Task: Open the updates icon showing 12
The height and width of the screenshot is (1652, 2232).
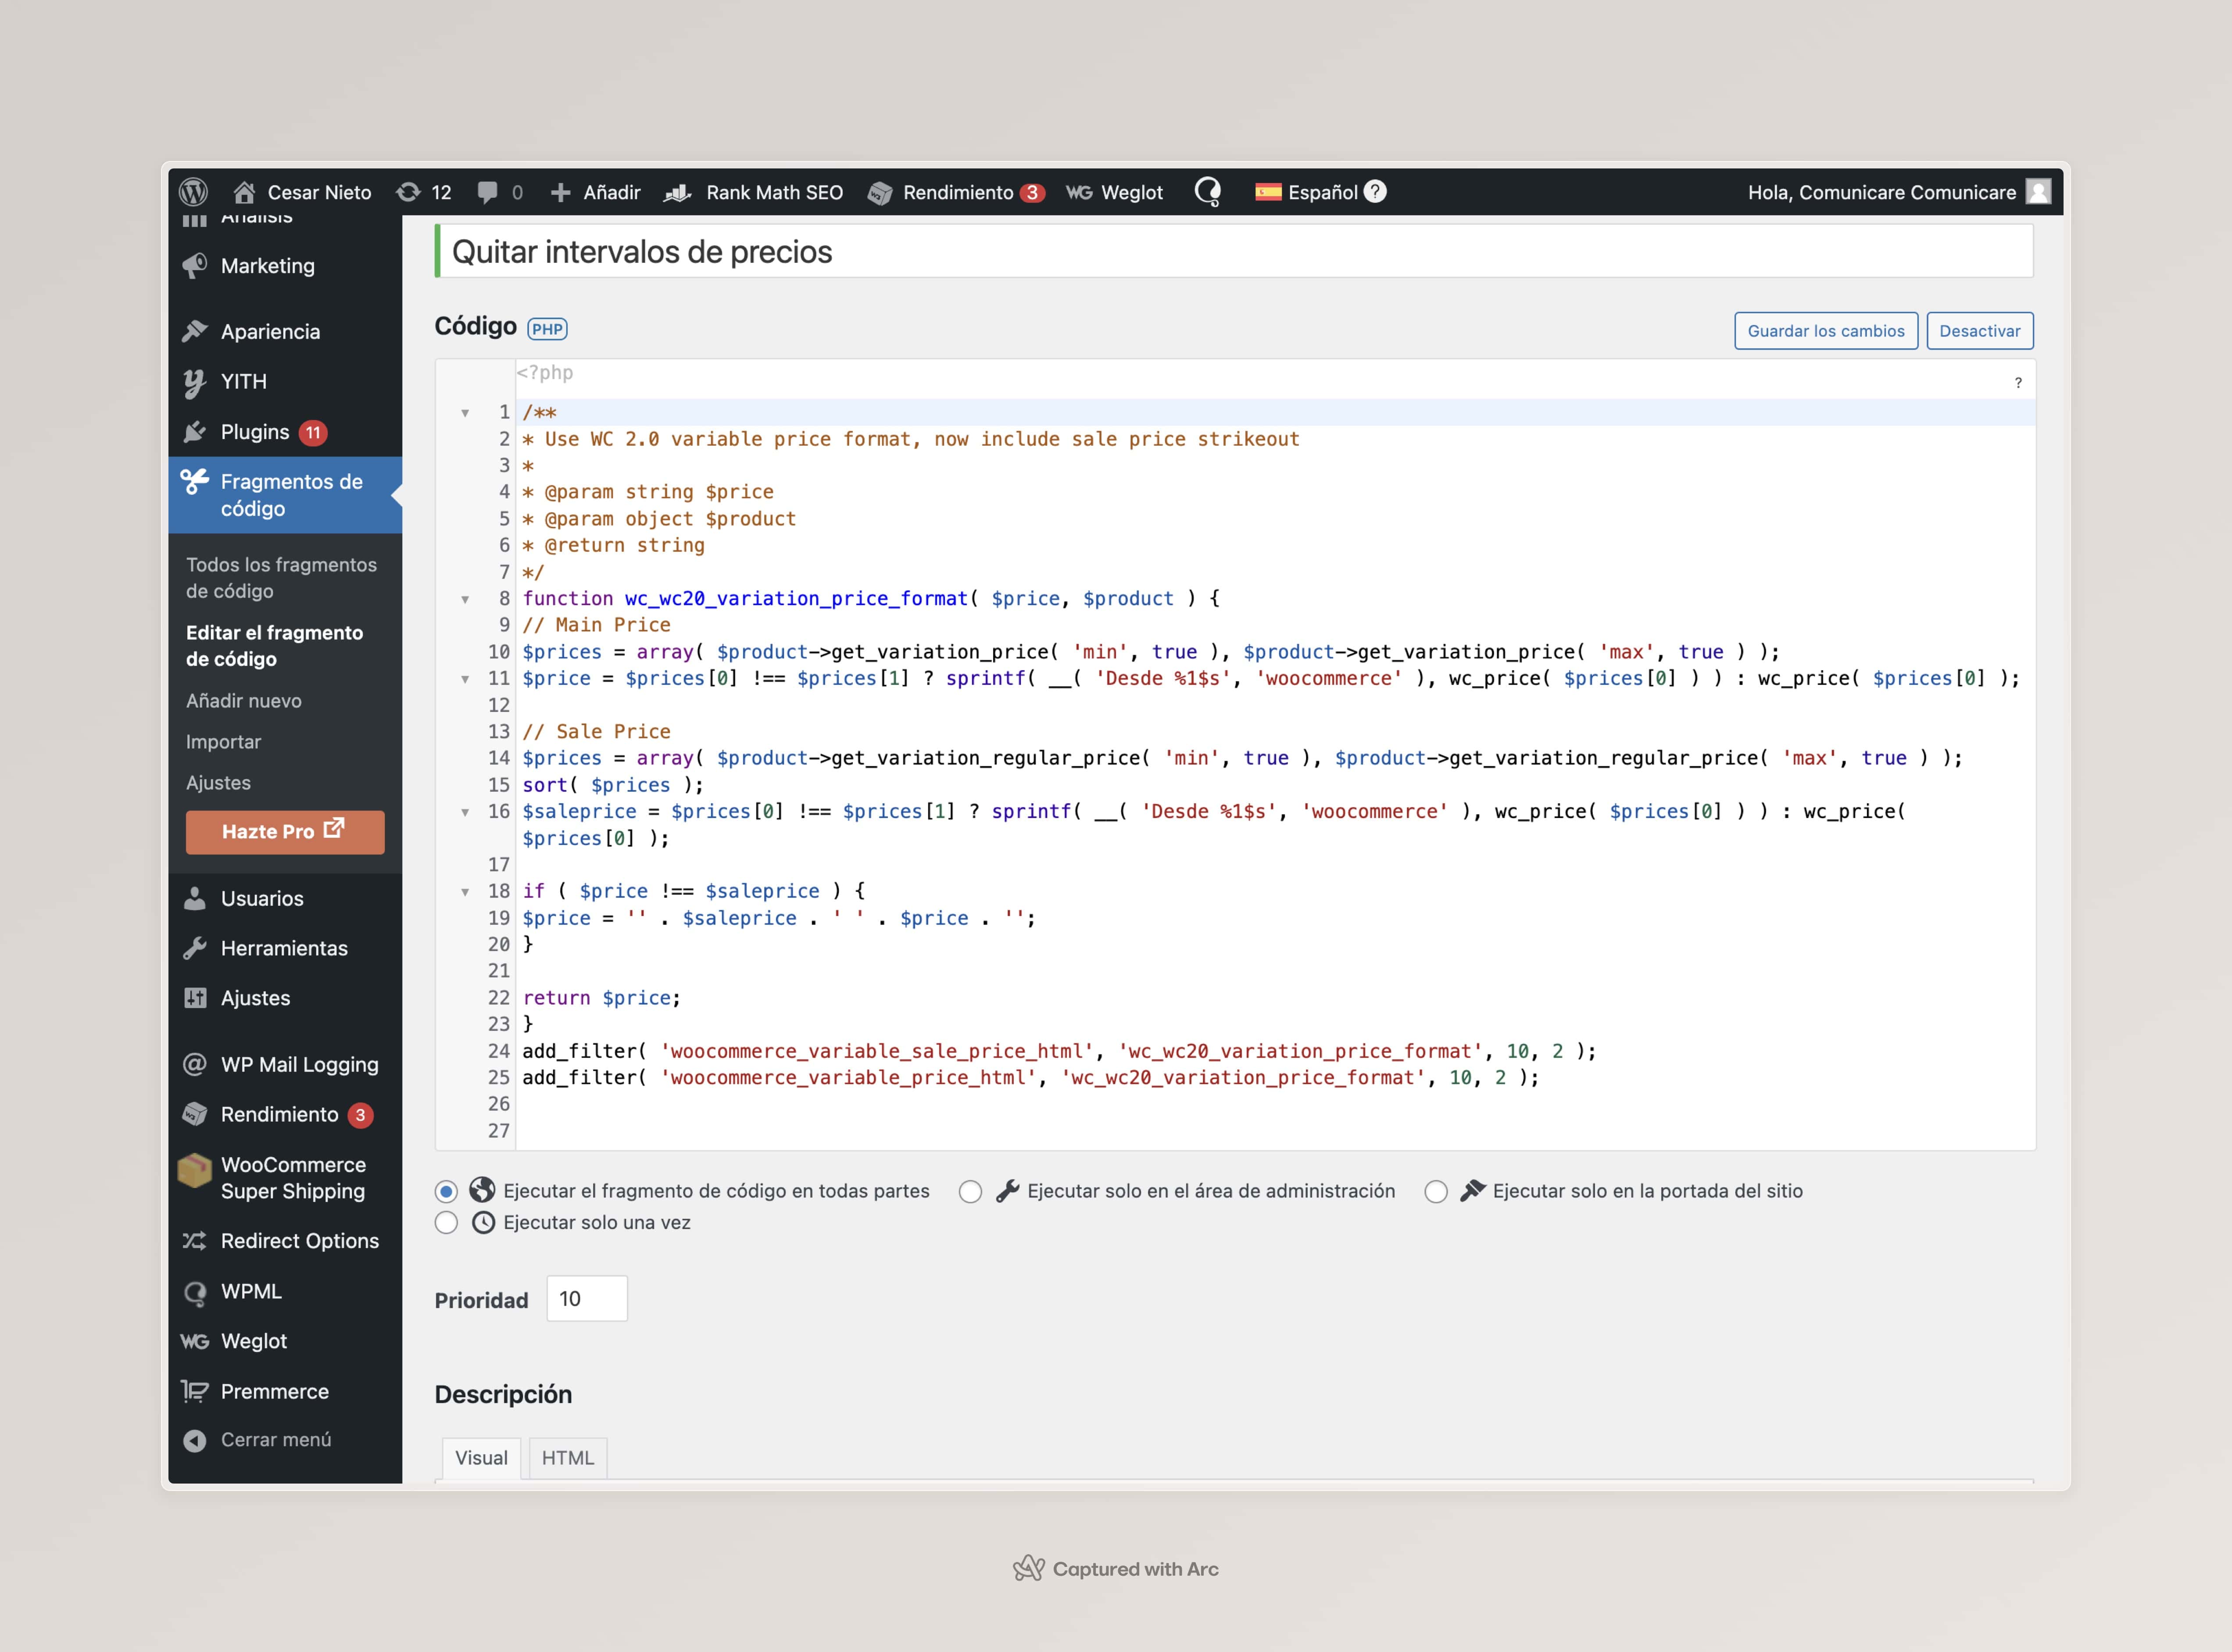Action: [408, 192]
